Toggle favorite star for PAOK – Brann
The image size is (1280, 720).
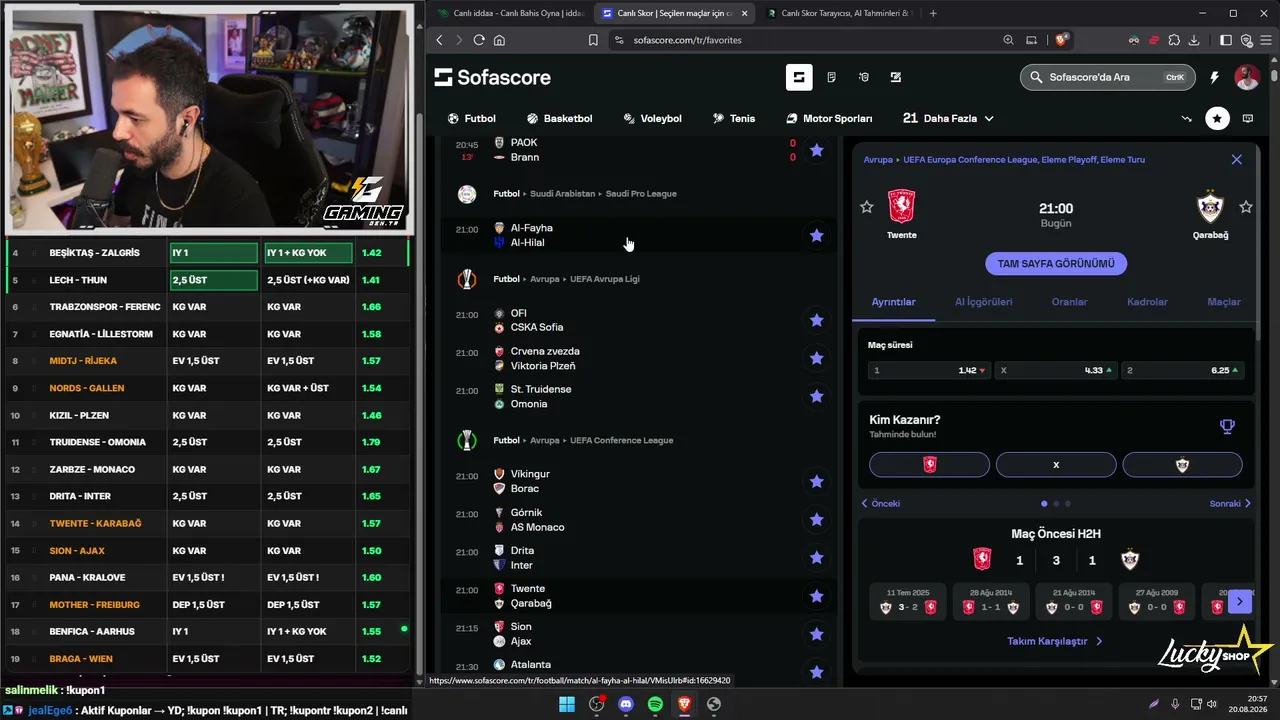click(817, 150)
